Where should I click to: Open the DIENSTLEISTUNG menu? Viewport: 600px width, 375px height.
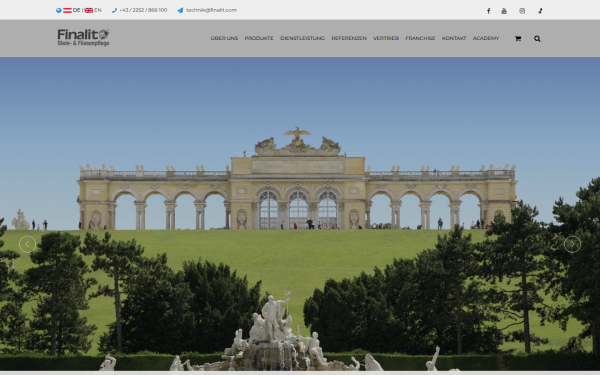[x=302, y=38]
